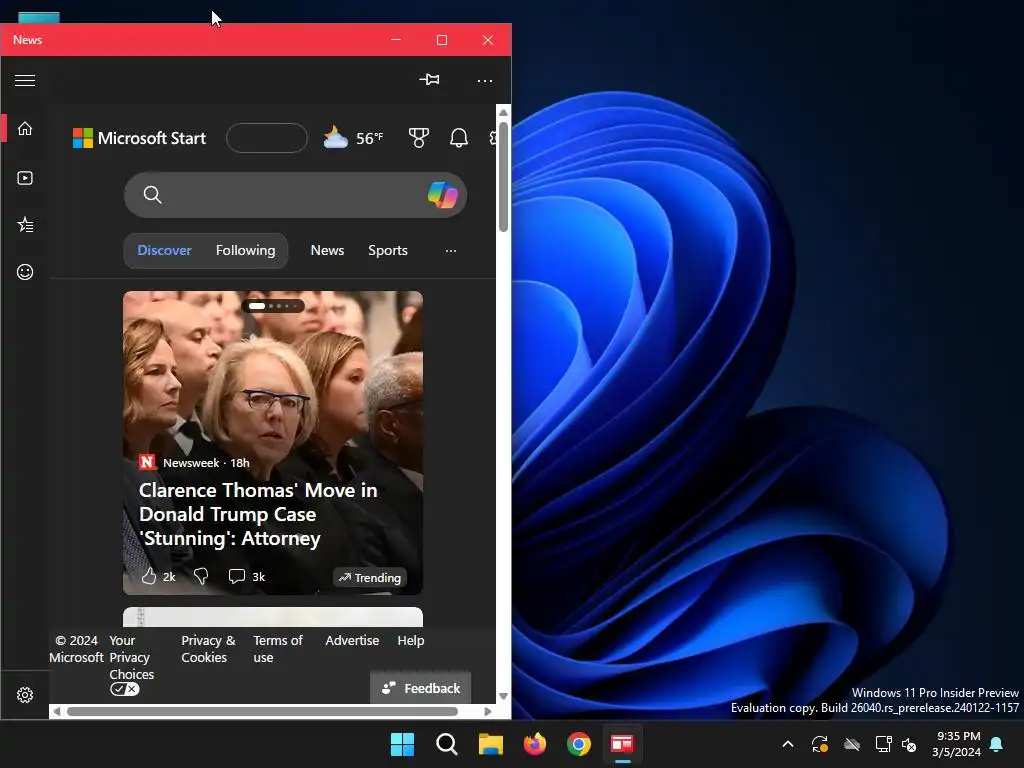The image size is (1024, 768).
Task: Open Terms of use link
Action: tap(278, 648)
